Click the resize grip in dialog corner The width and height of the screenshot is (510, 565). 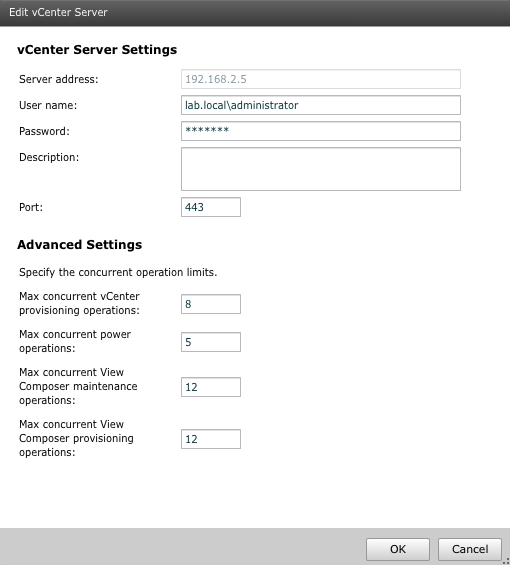click(x=506, y=561)
